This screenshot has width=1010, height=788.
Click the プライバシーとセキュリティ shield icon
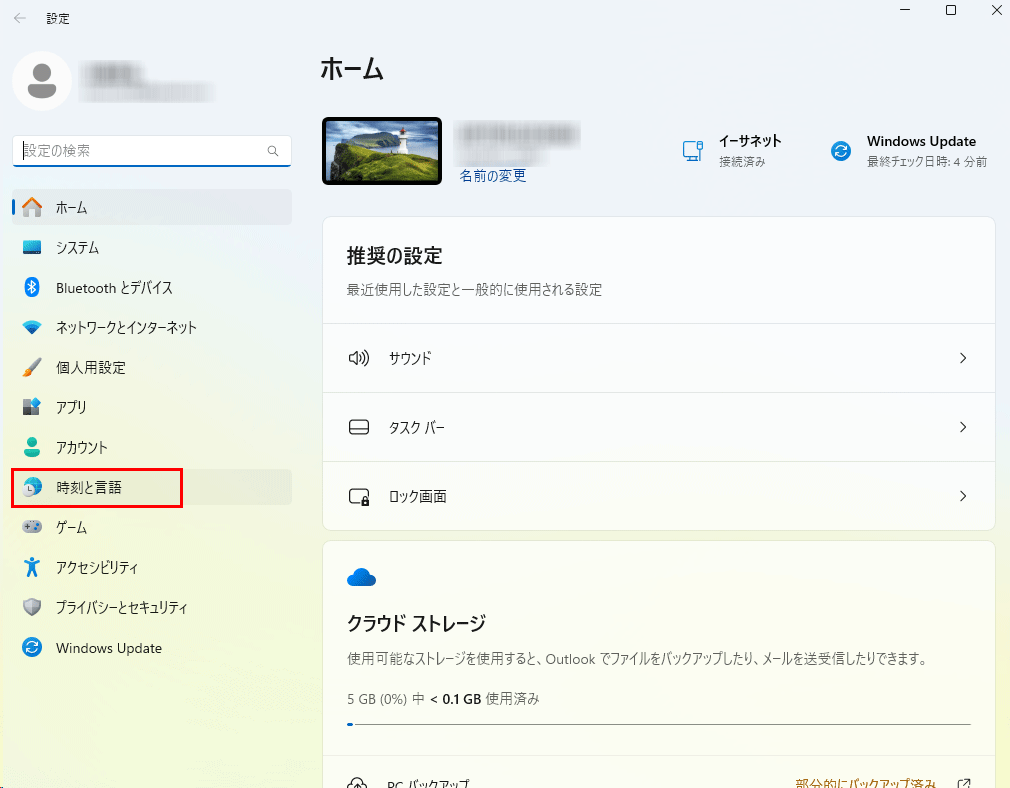click(32, 608)
